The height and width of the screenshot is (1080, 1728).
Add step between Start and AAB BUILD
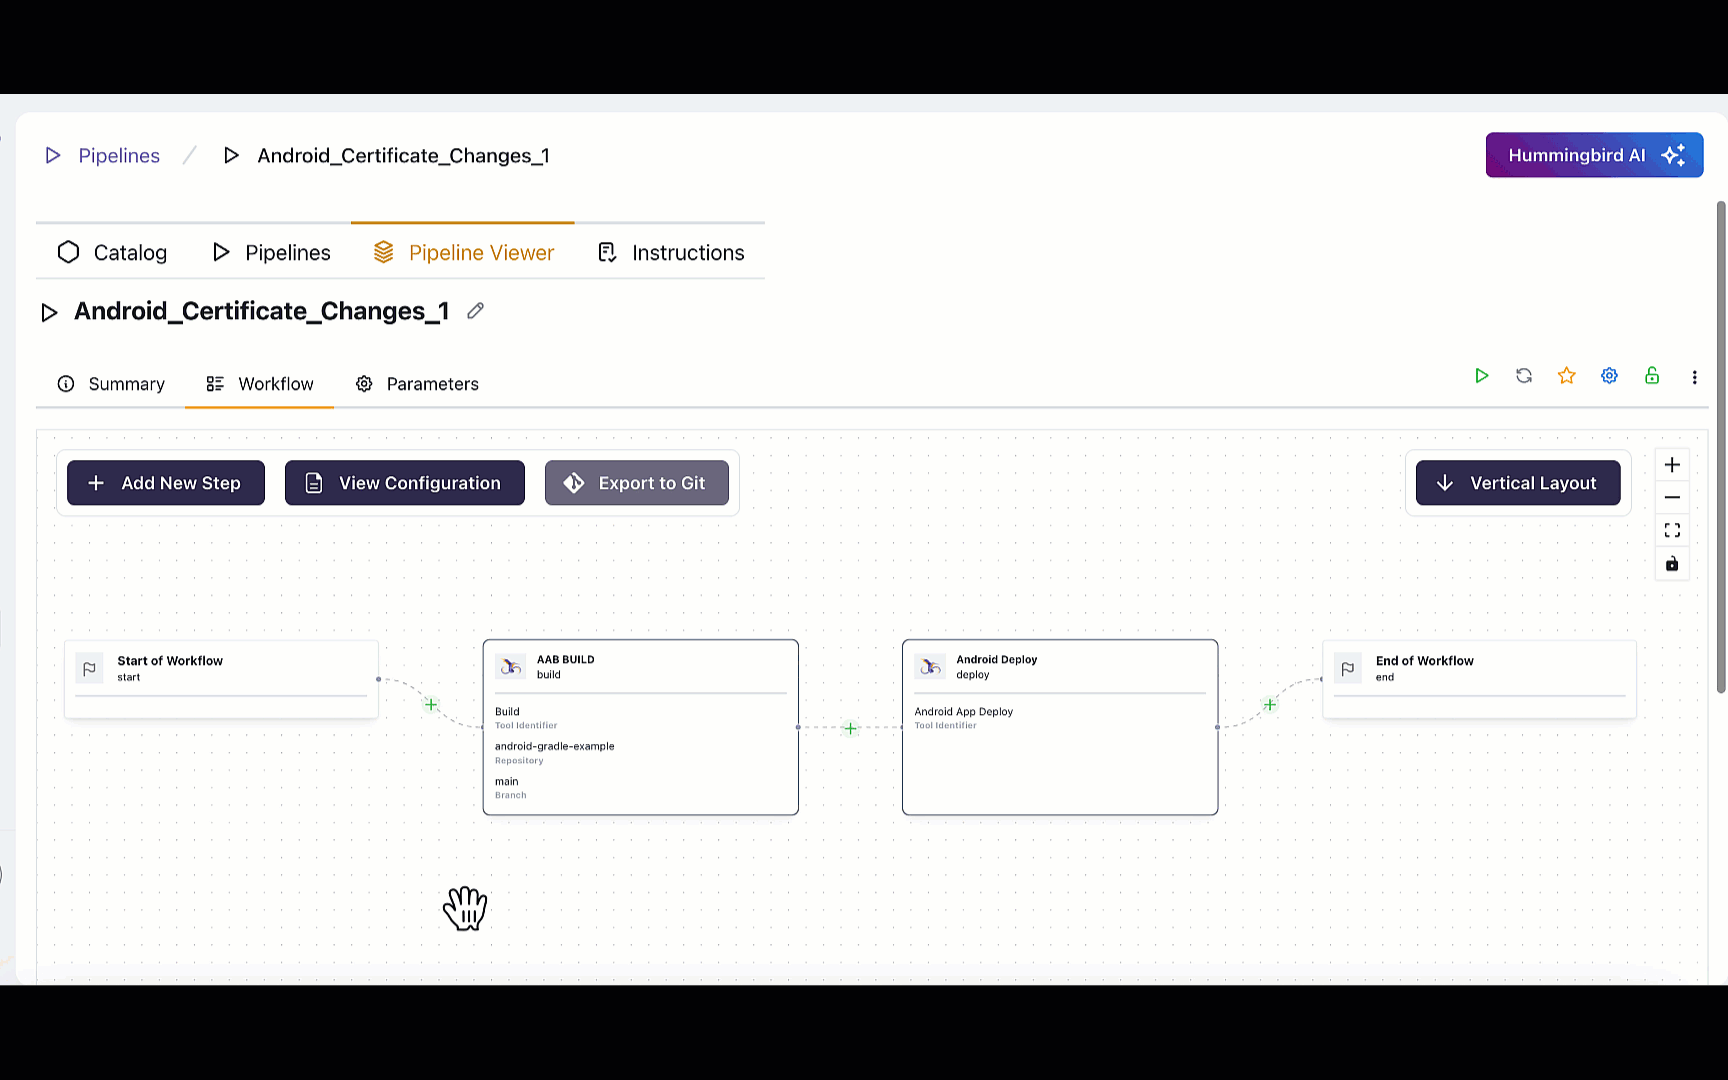coord(431,705)
